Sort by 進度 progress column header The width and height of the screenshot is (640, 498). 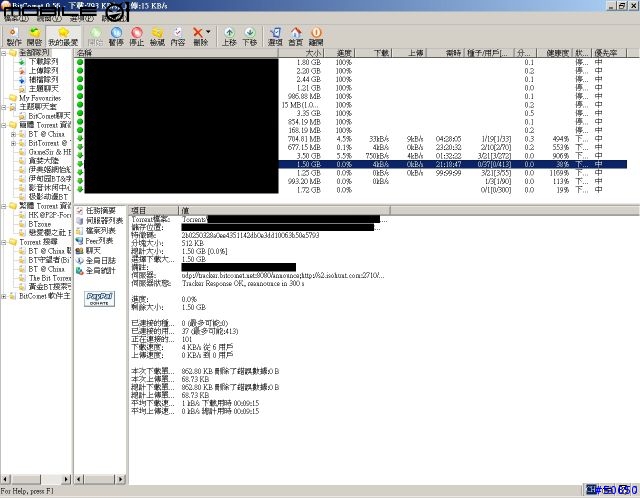pyautogui.click(x=340, y=53)
